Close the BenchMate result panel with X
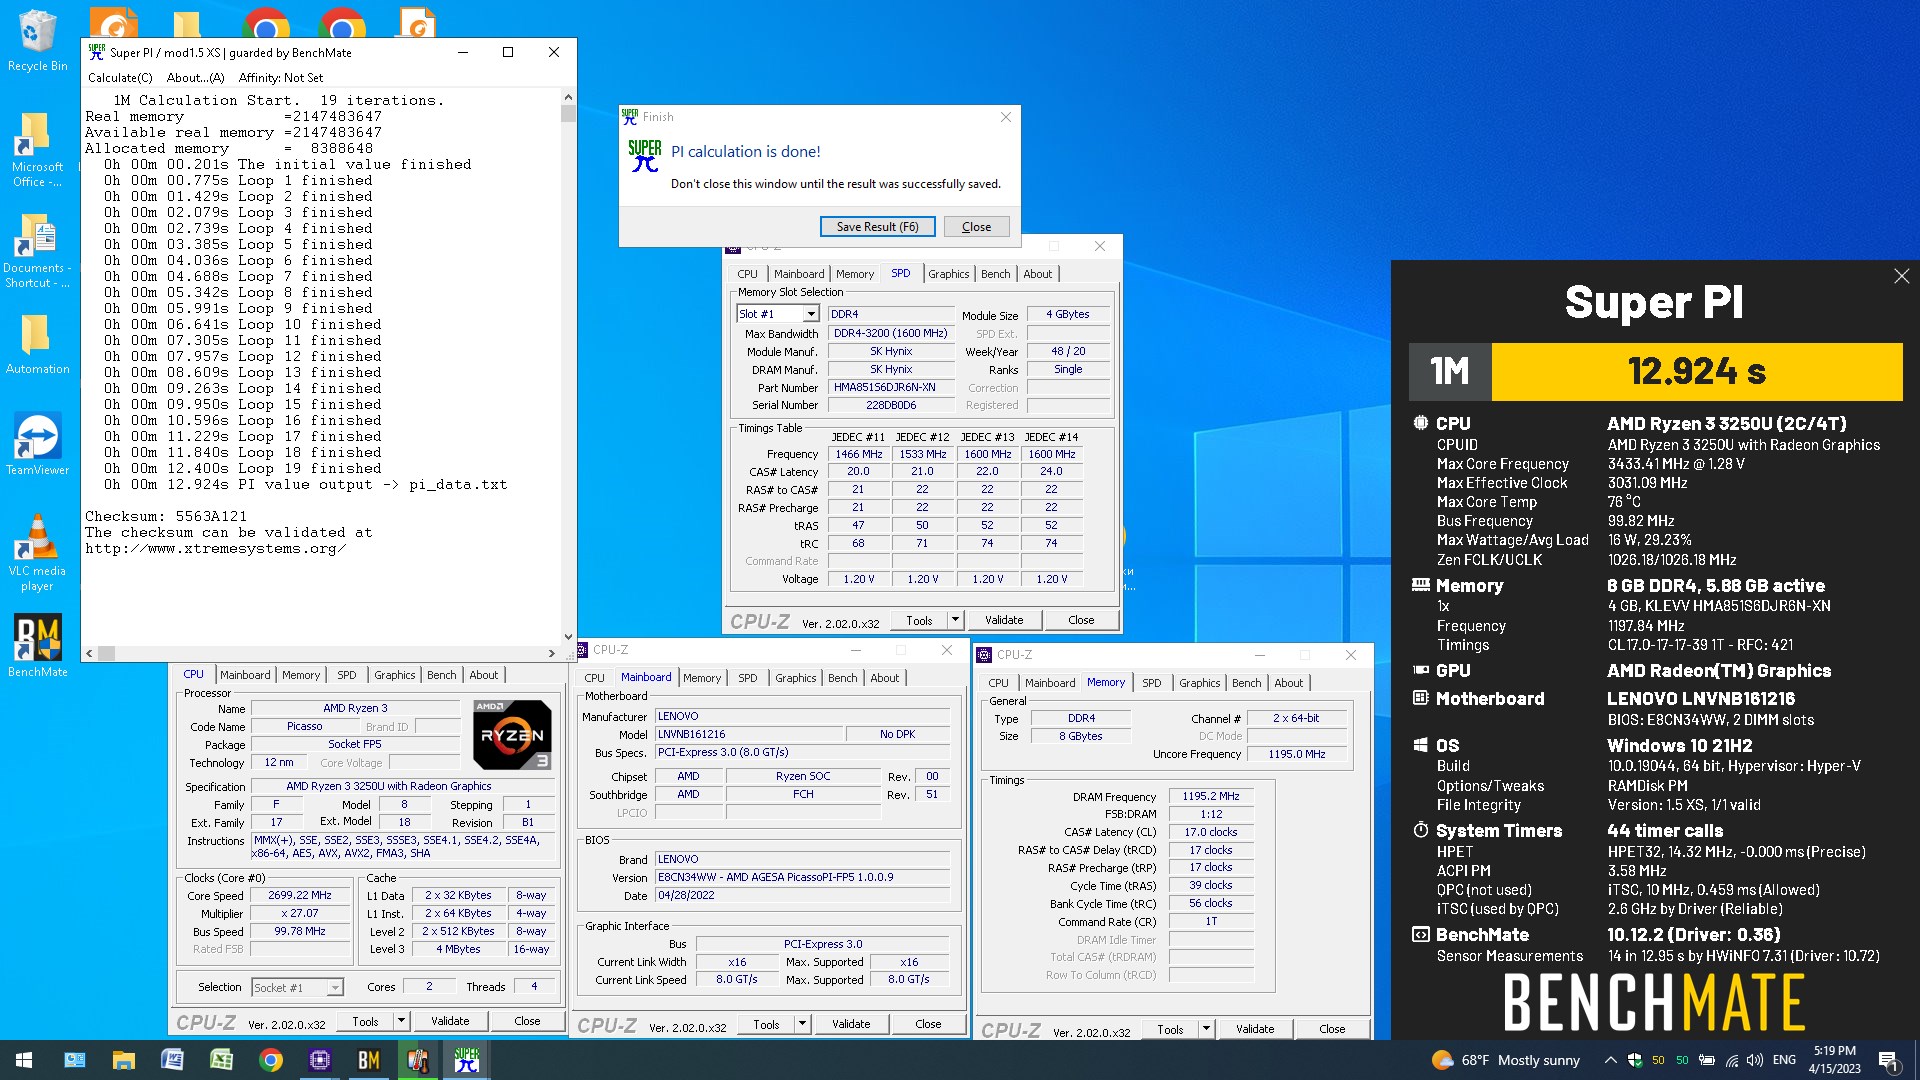The image size is (1920, 1080). click(x=1901, y=276)
